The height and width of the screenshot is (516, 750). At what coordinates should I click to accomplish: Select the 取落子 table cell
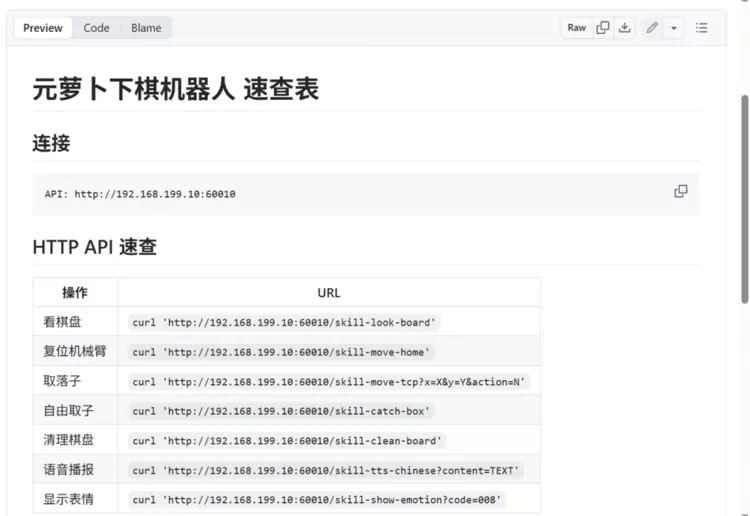pos(75,381)
